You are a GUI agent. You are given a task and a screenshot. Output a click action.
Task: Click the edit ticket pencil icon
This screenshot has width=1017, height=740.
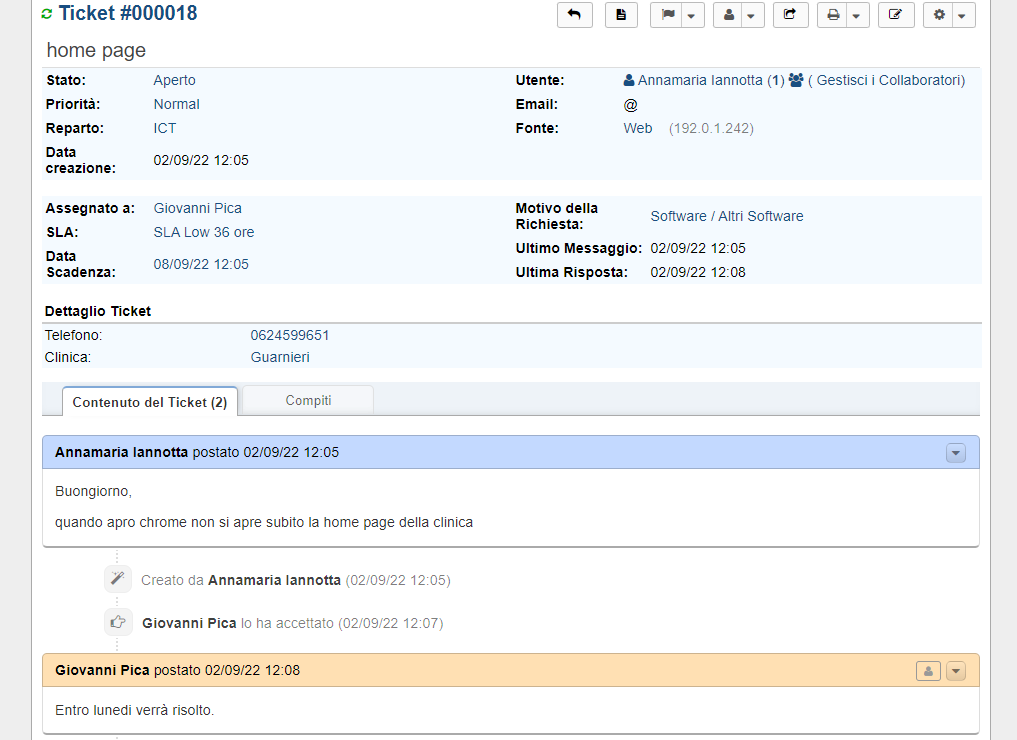(x=896, y=15)
